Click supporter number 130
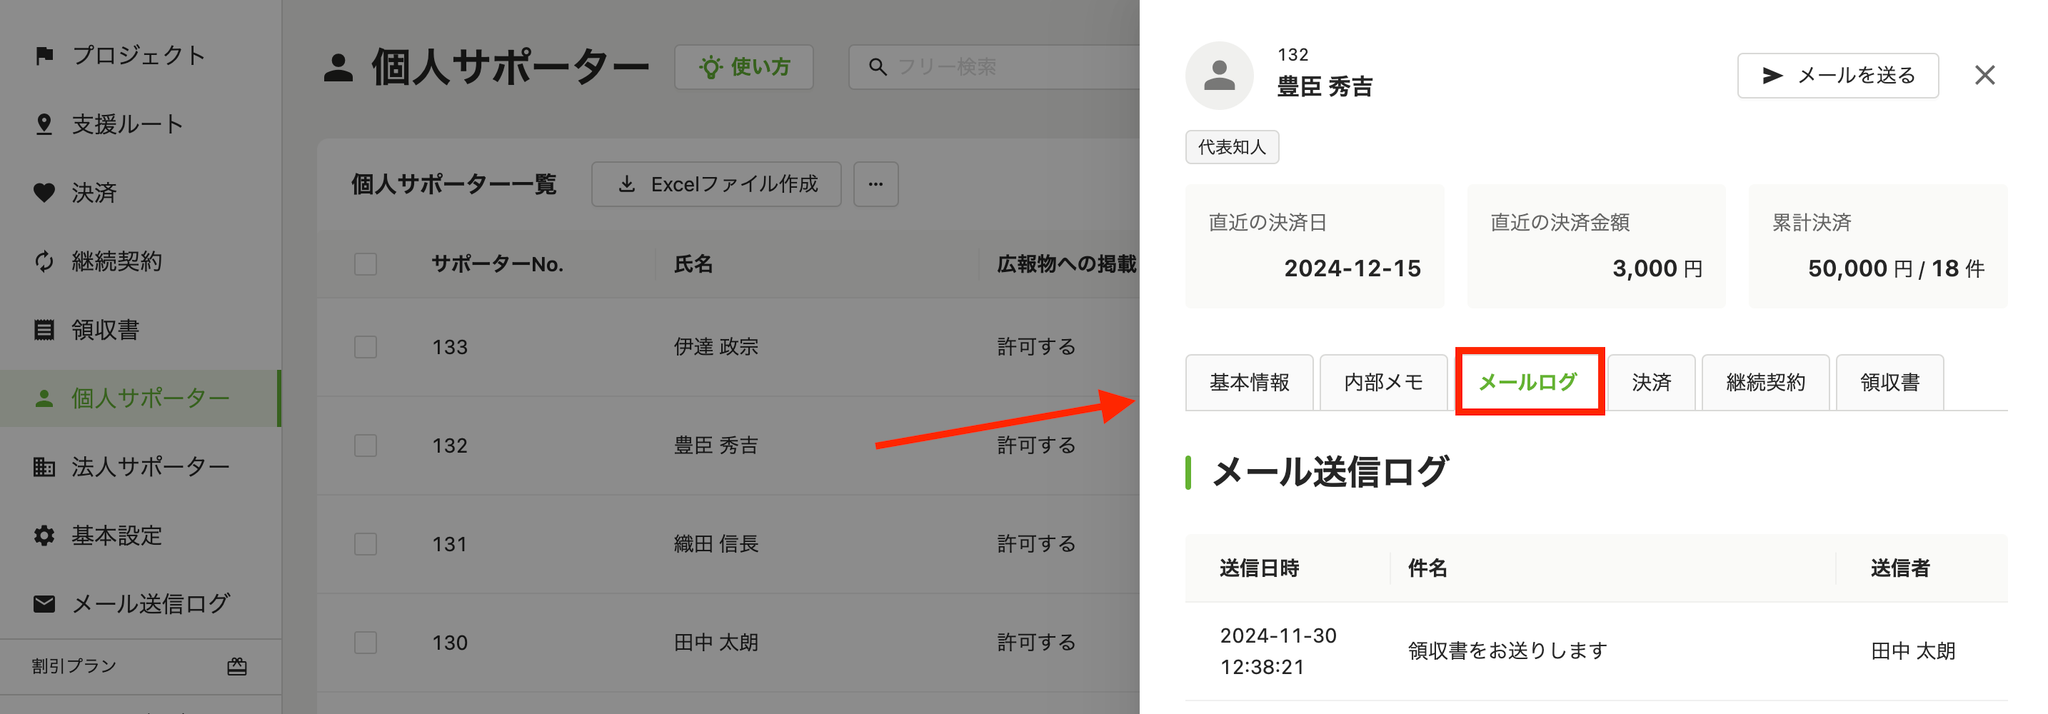 pyautogui.click(x=450, y=642)
